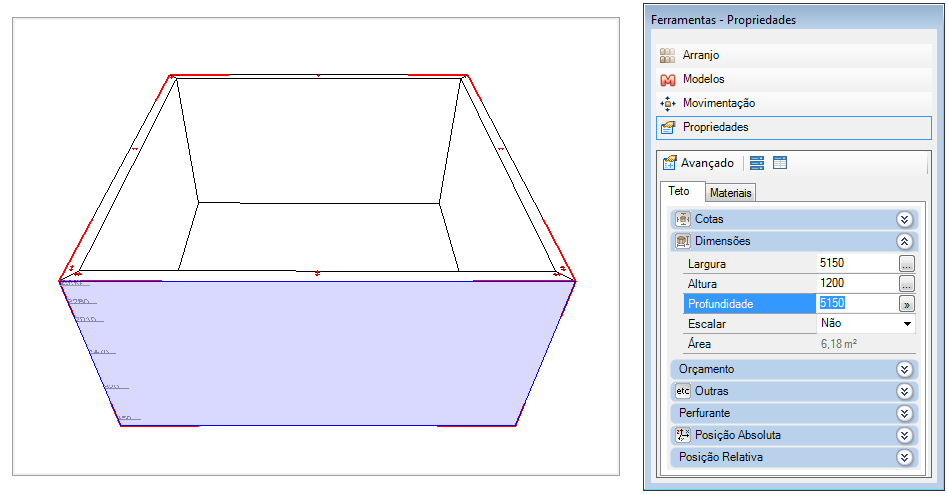Select the Movimentação arrows icon

coord(667,103)
